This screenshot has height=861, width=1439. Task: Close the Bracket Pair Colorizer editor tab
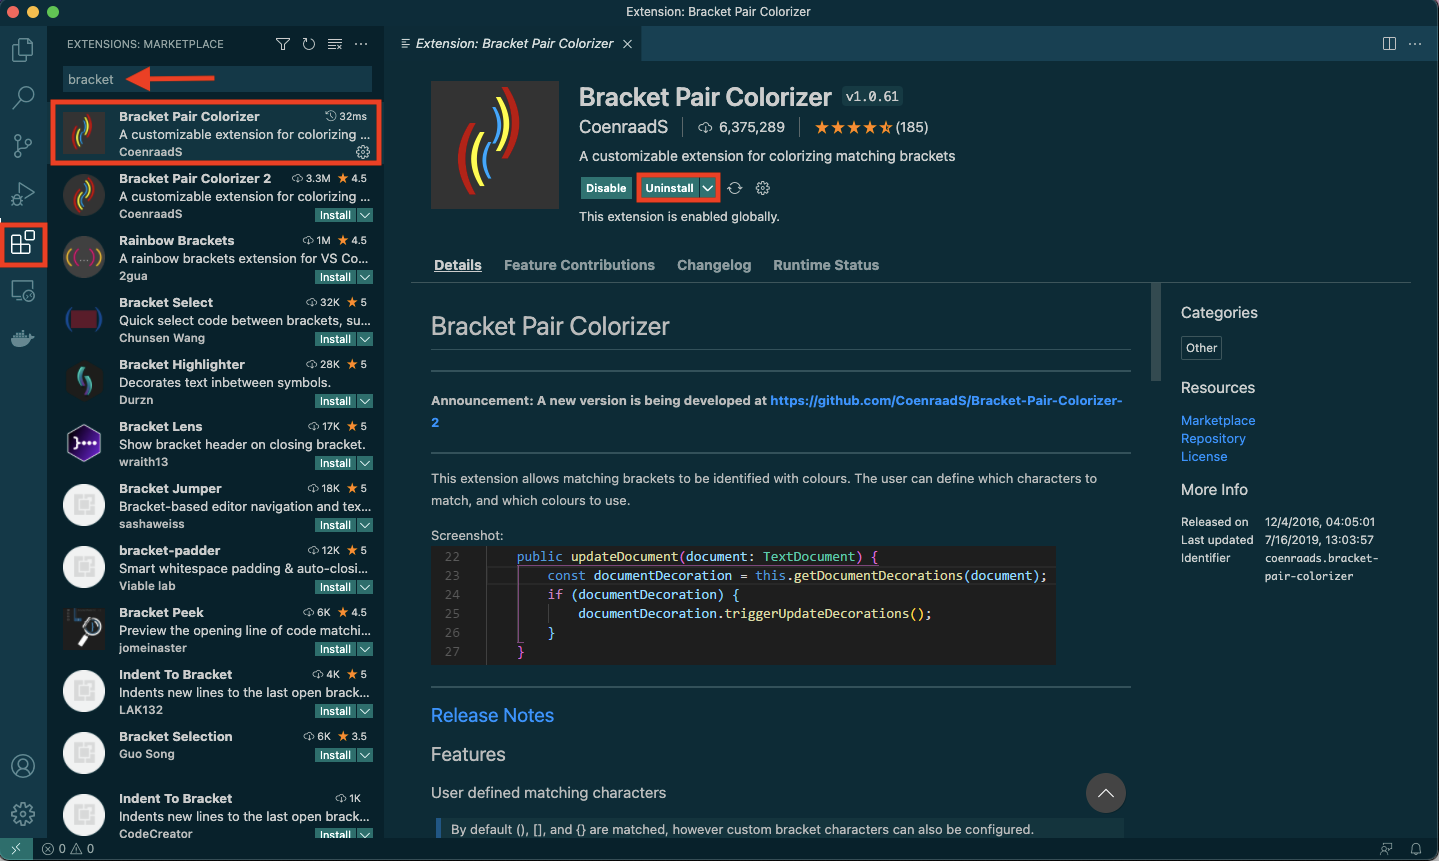coord(627,44)
